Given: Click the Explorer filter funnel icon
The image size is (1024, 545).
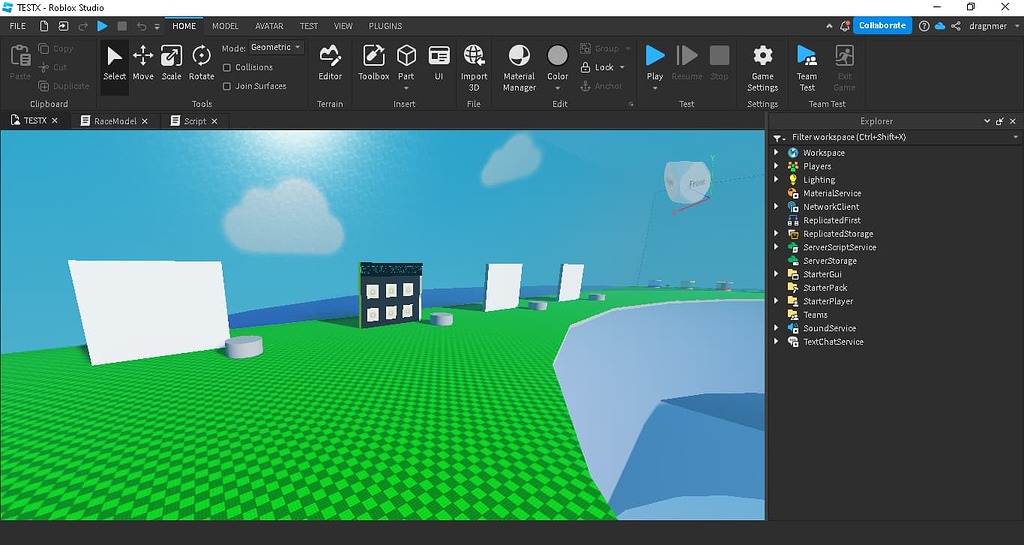Looking at the screenshot, I should click(x=778, y=138).
